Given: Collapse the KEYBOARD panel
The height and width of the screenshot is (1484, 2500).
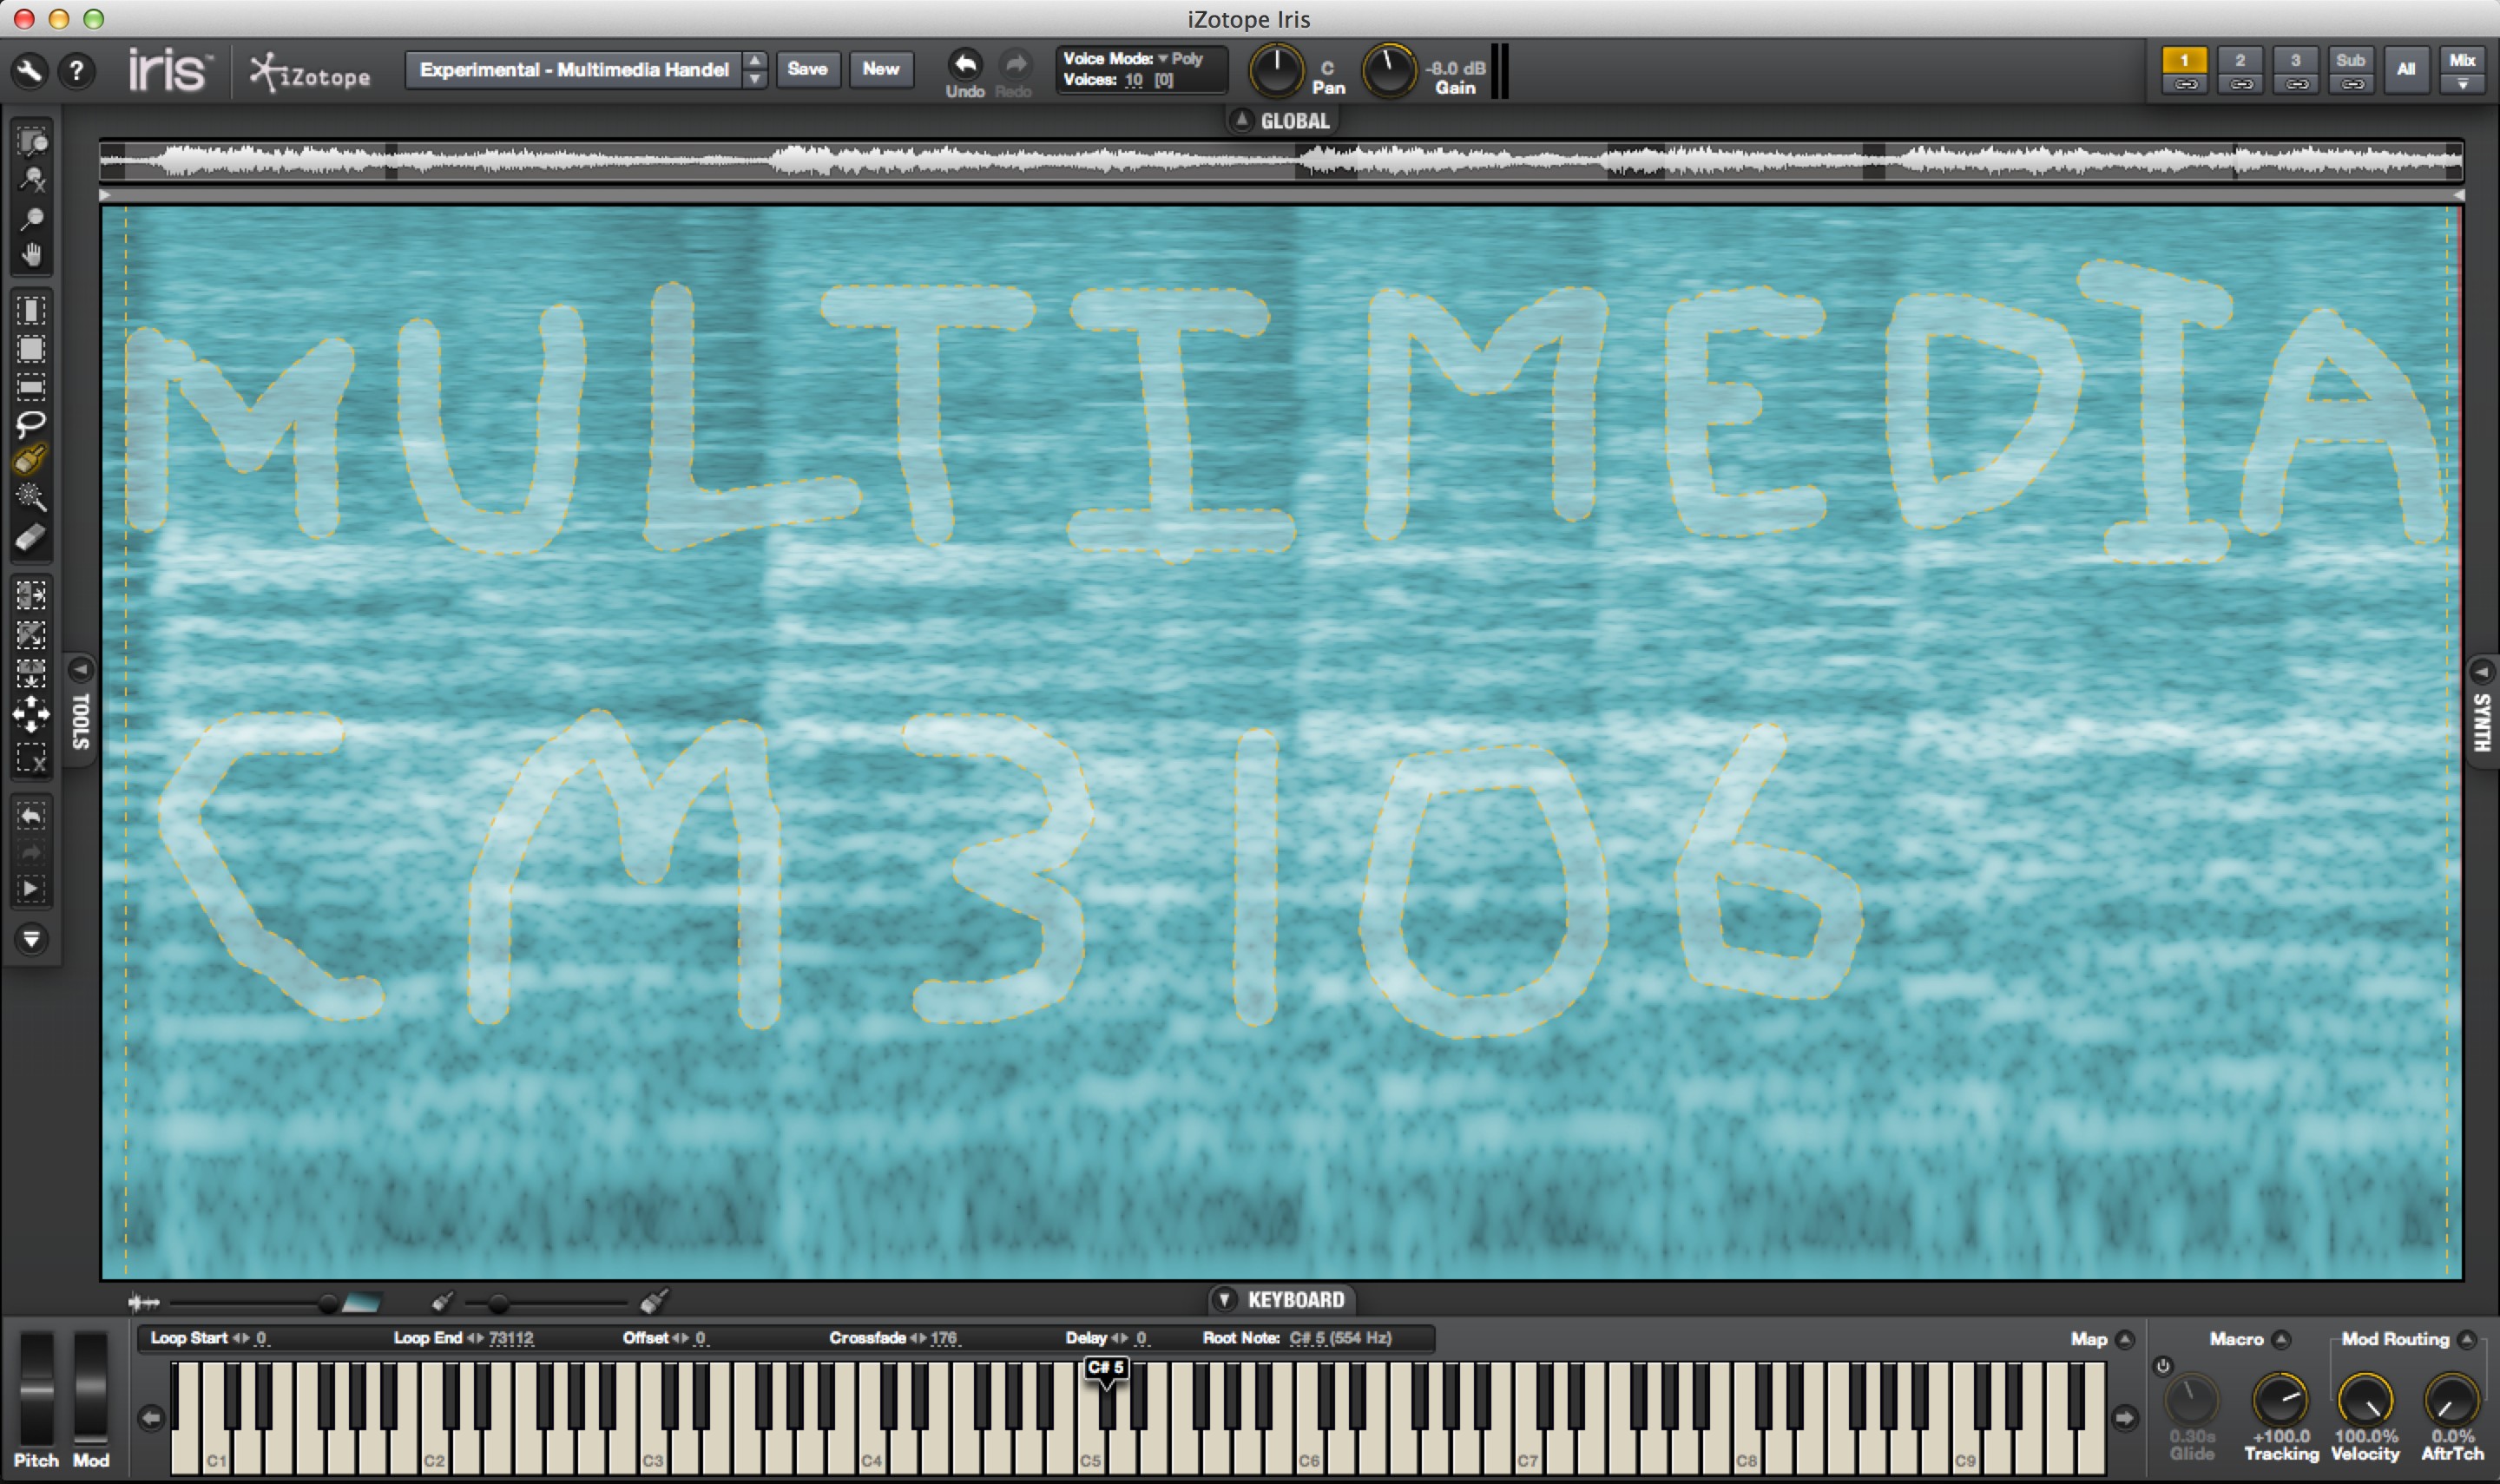Looking at the screenshot, I should 1224,1299.
